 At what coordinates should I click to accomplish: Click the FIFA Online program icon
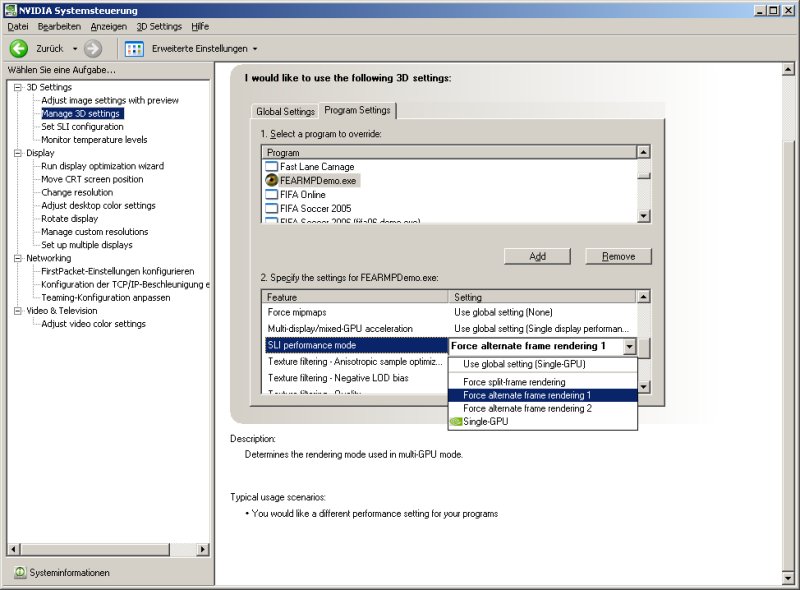272,194
